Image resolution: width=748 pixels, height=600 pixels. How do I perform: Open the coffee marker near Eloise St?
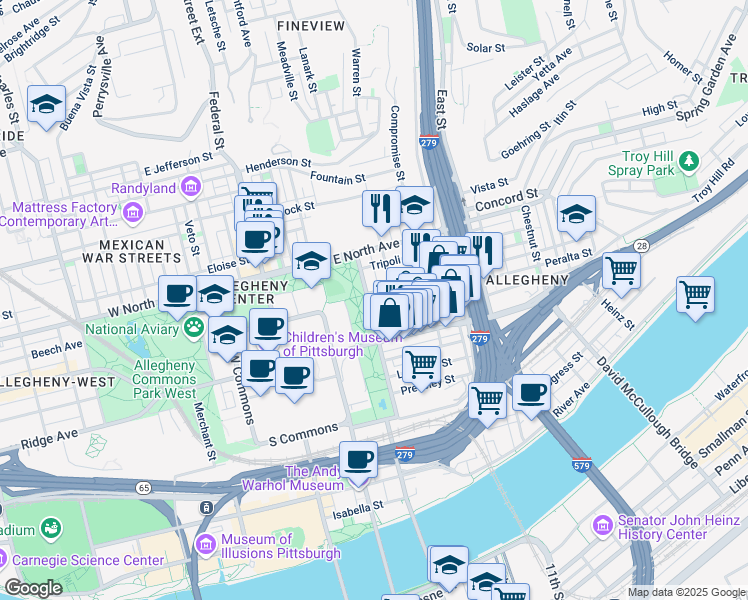(x=255, y=241)
